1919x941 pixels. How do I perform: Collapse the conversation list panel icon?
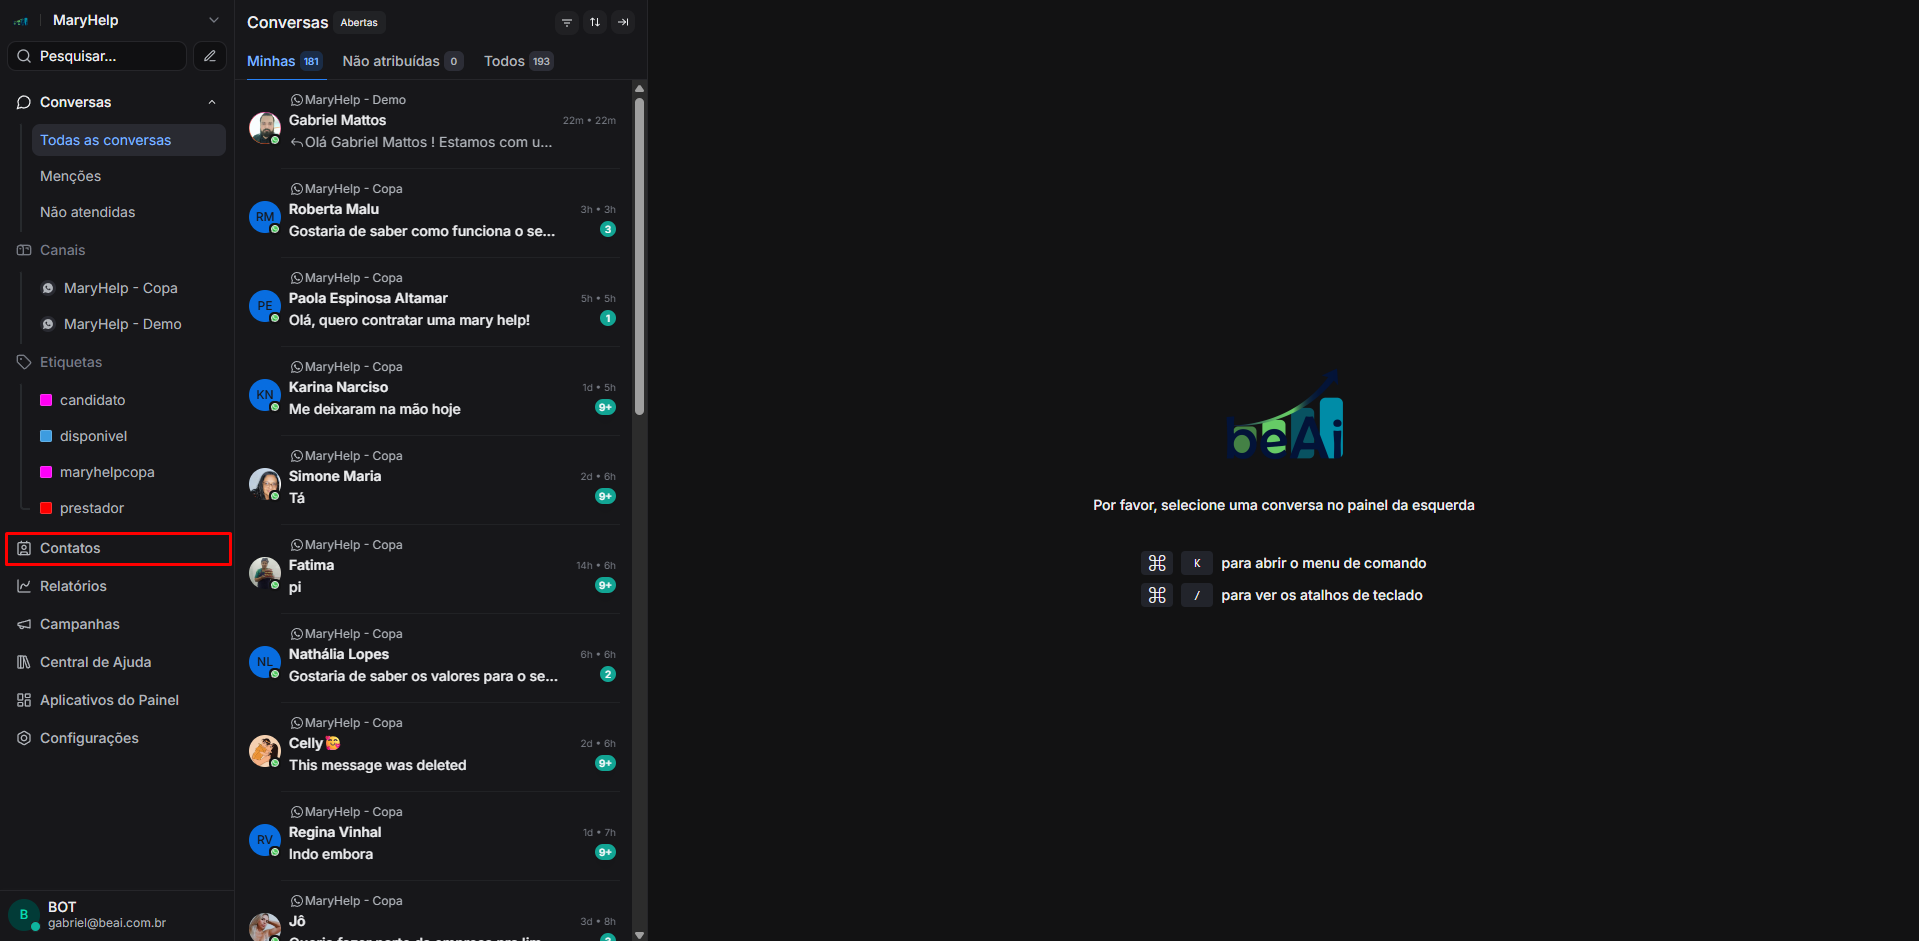coord(623,22)
